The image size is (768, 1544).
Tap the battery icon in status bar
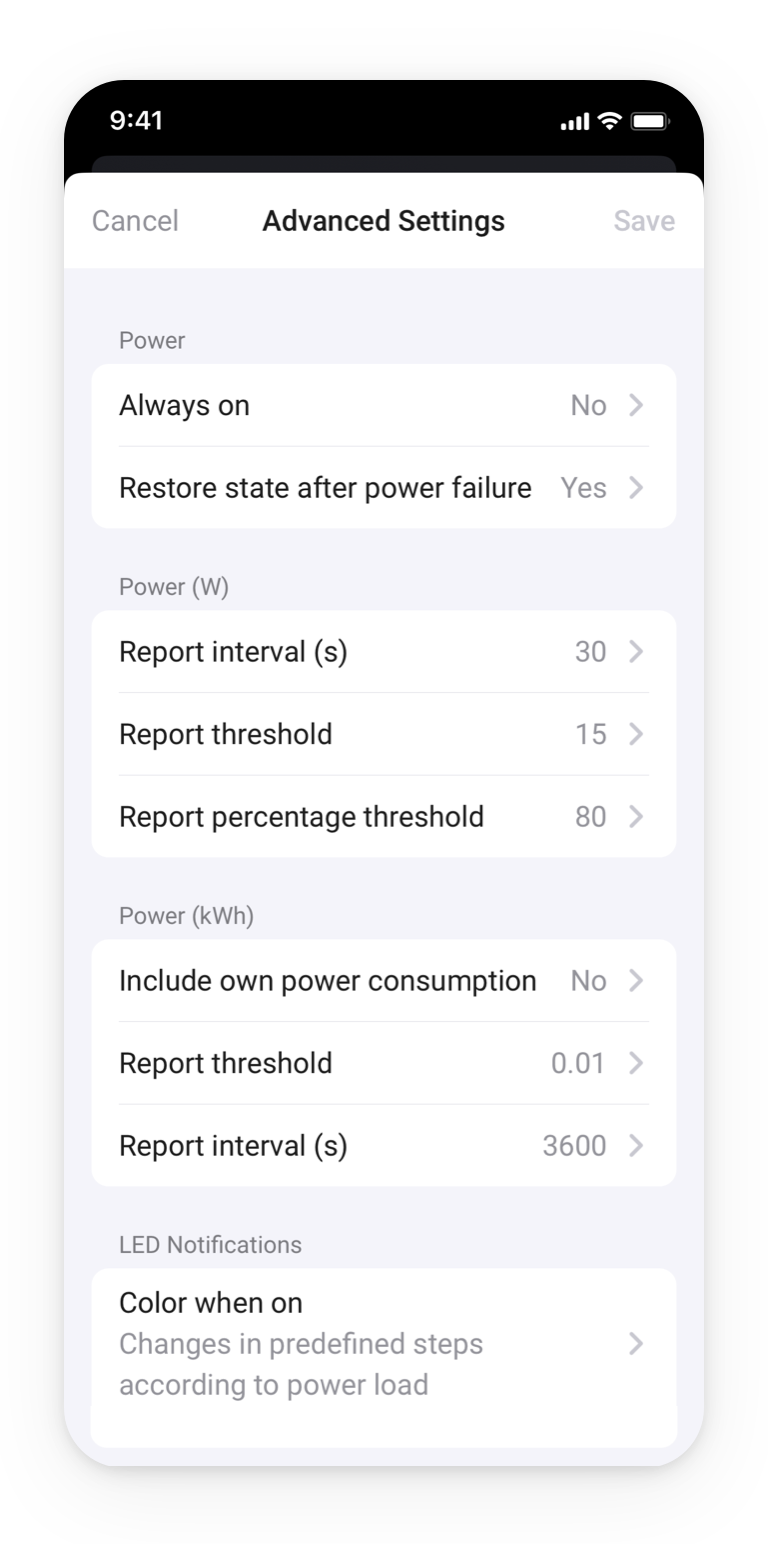click(650, 122)
